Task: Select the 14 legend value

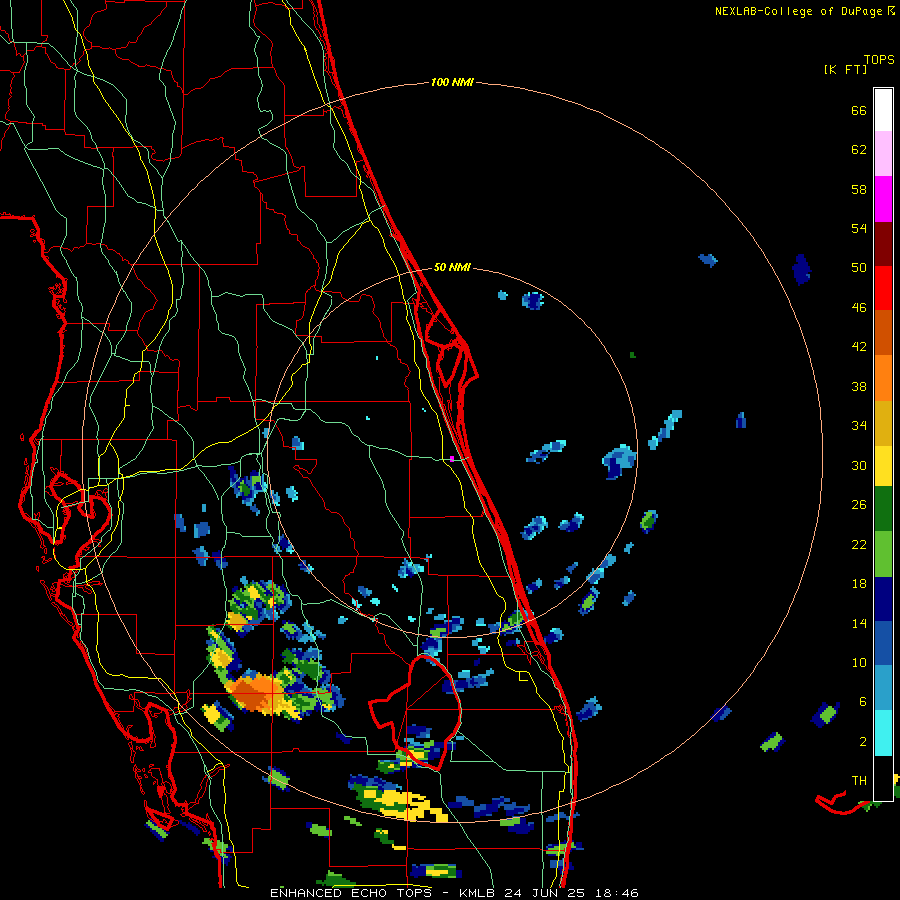Action: pyautogui.click(x=859, y=623)
